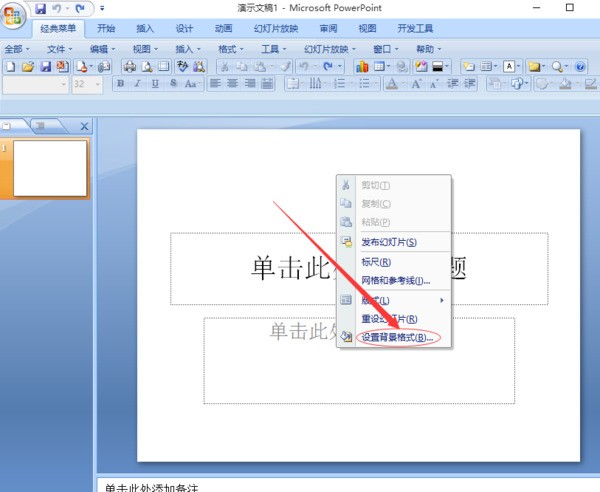Choose 网格和参考线 in context menu
This screenshot has width=600, height=492.
click(394, 281)
